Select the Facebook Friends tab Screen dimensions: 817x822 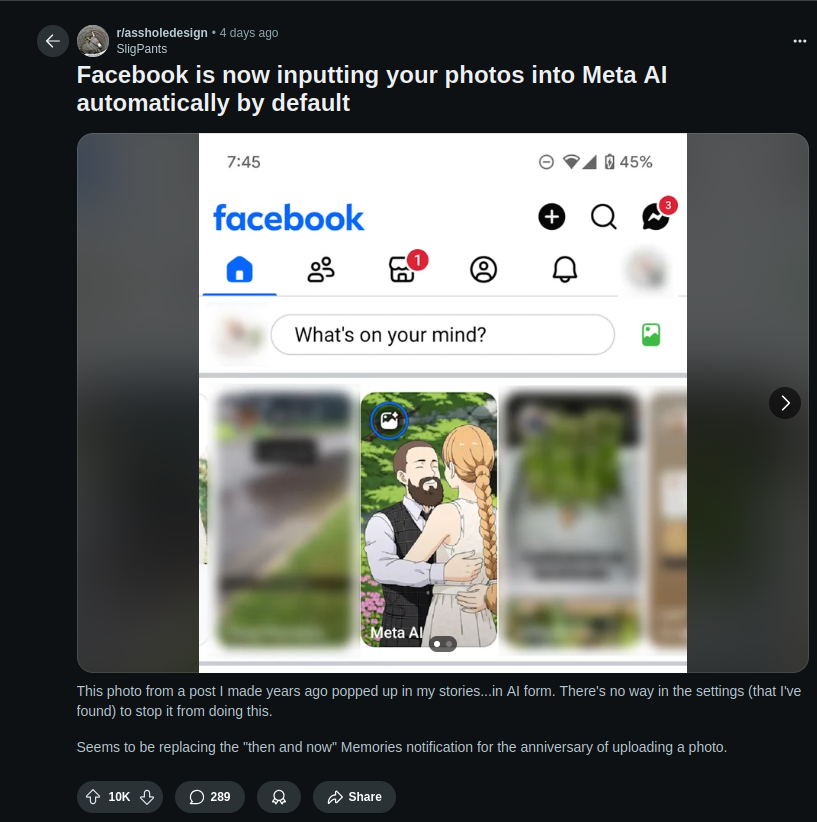click(321, 269)
